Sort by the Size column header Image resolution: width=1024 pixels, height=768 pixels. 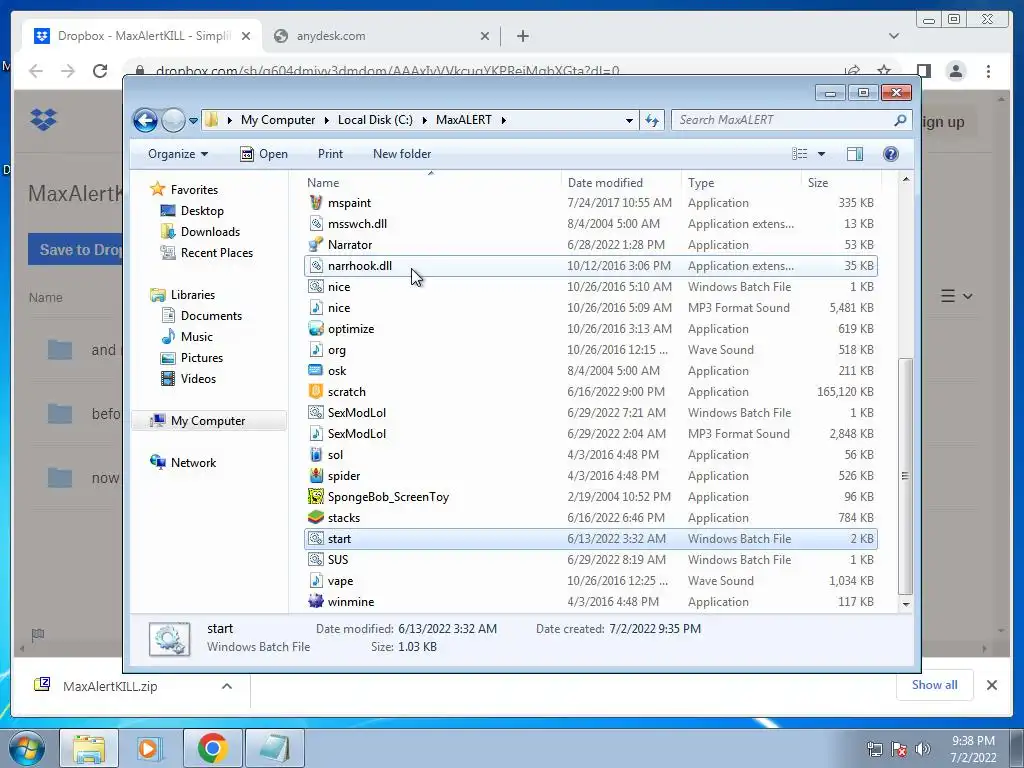(x=841, y=183)
